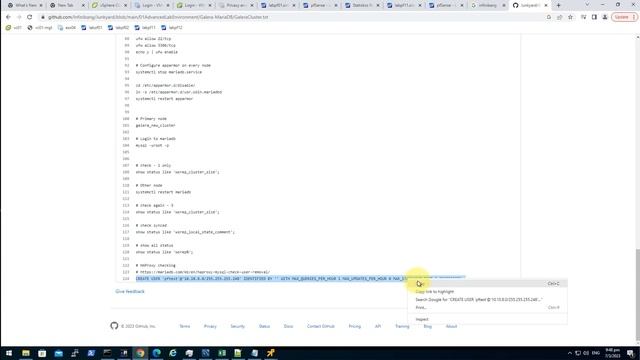Open the Pricing footer link
Viewport: 640px width, 360px height.
click(355, 326)
